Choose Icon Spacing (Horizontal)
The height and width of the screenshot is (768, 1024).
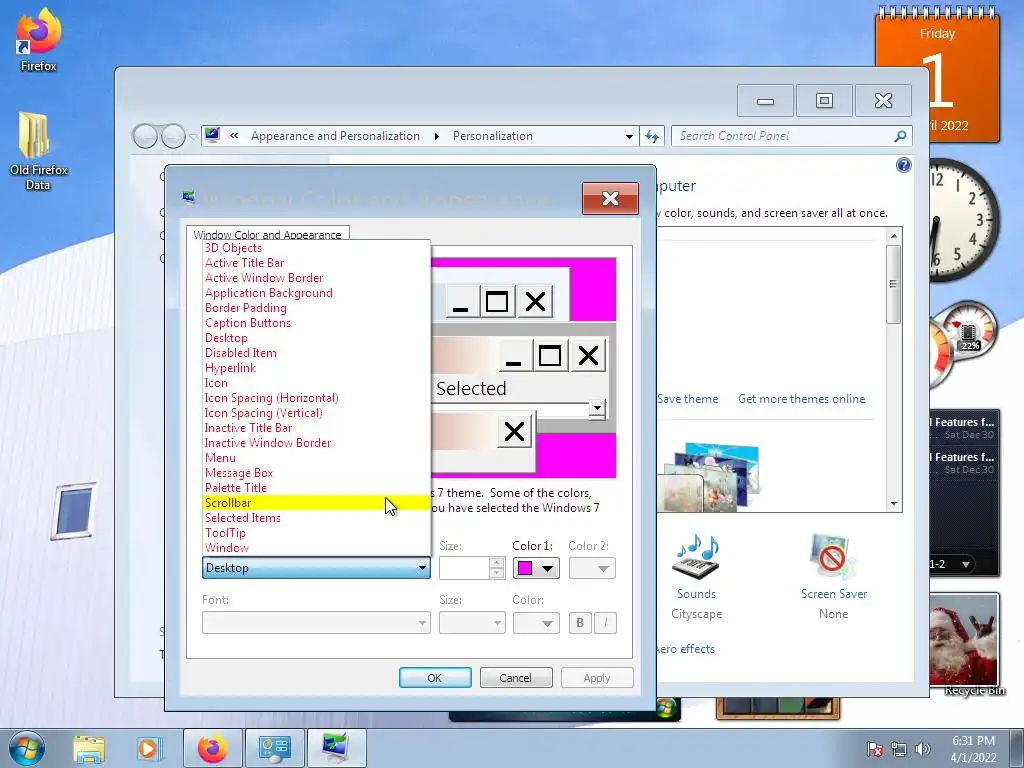coord(317,398)
